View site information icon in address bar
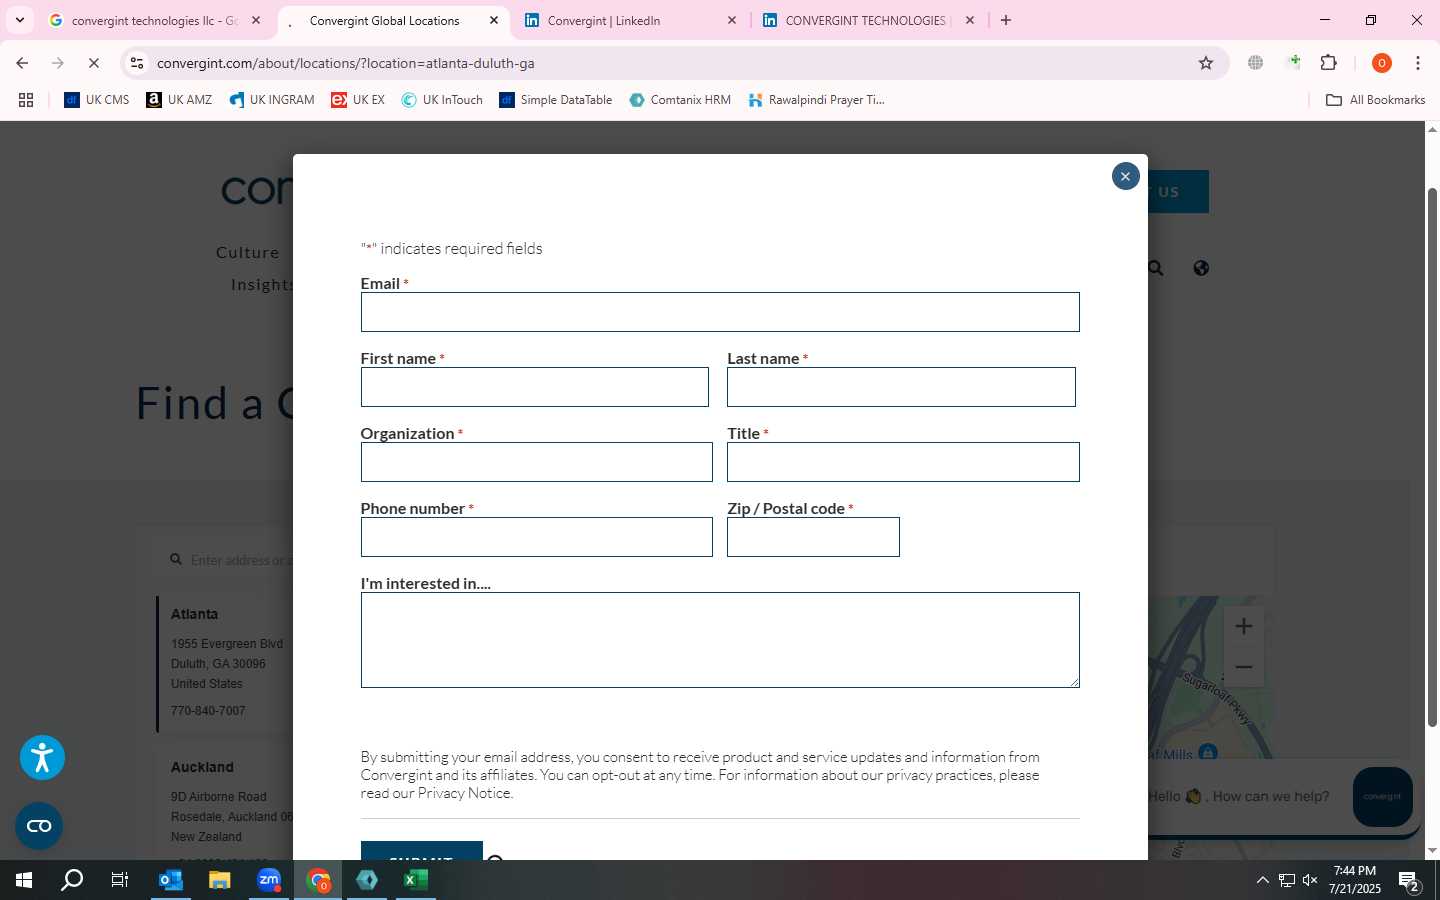Screen dimensions: 1440x900 [x=137, y=63]
